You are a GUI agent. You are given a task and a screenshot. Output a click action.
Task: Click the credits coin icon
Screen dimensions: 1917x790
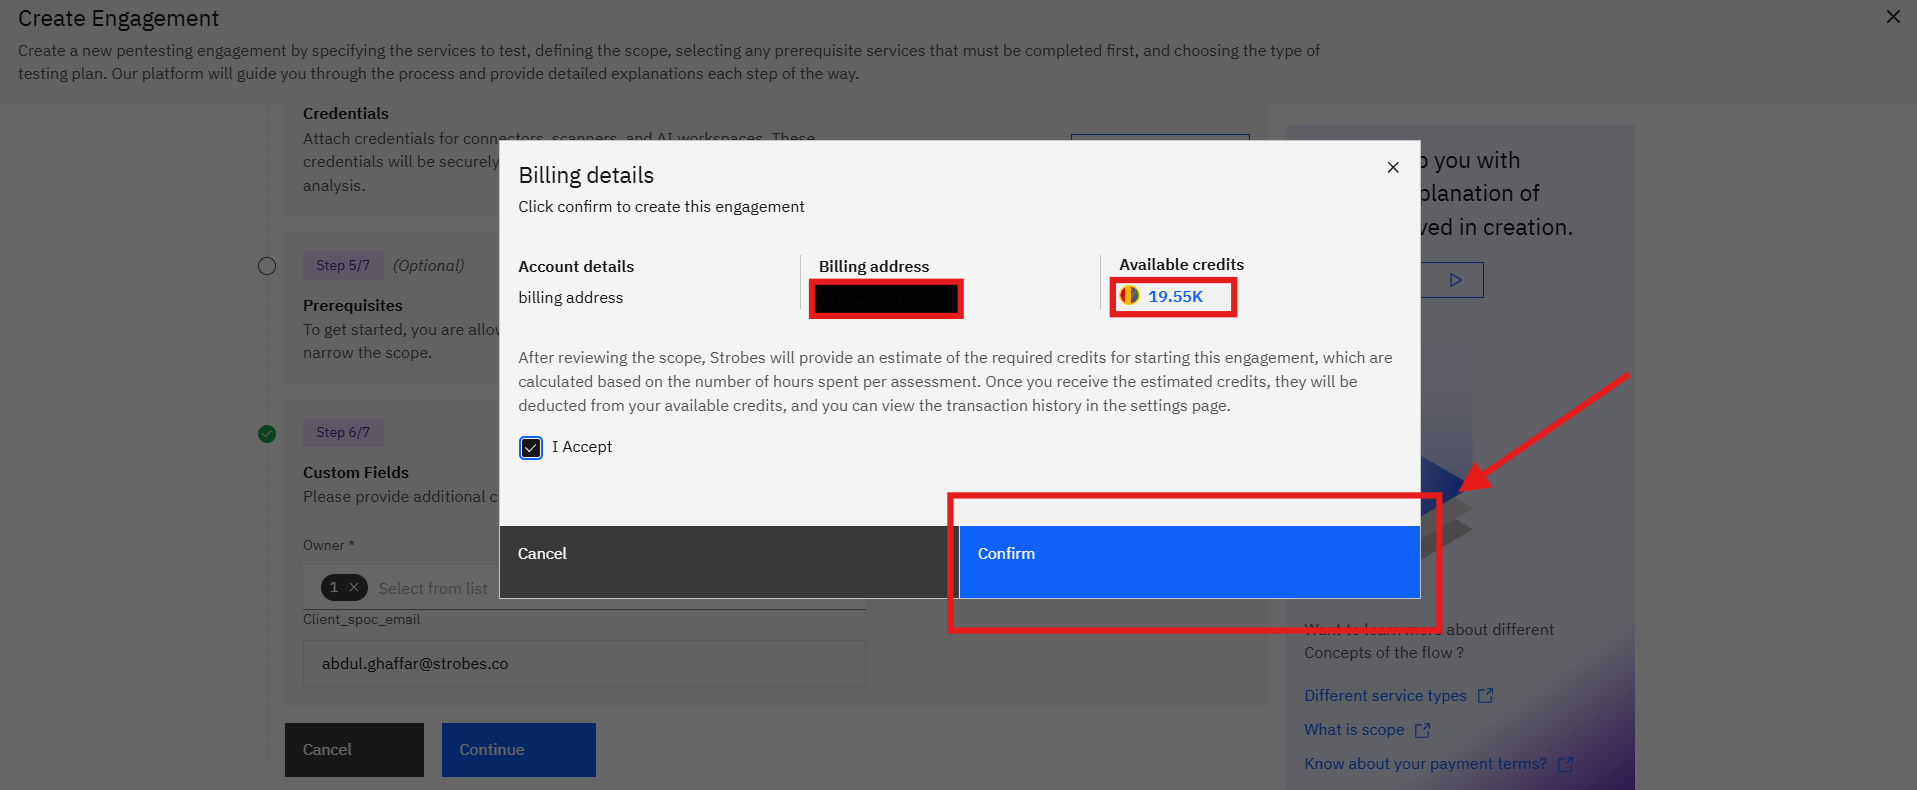click(1130, 296)
